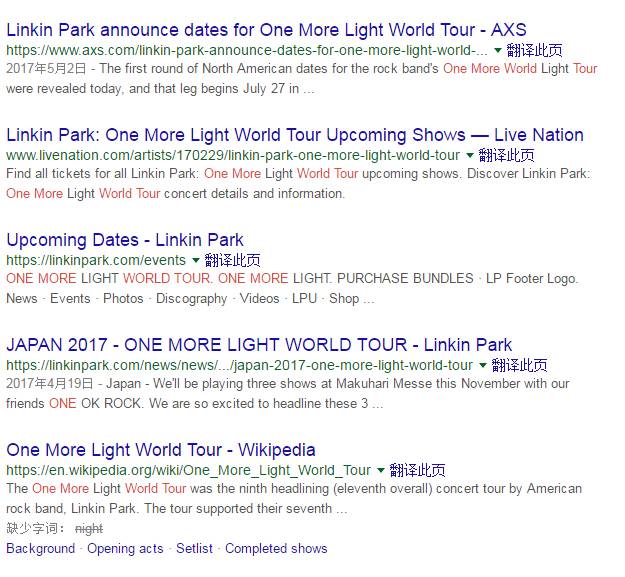This screenshot has width=625, height=577.
Task: Translate the linkinpark.com/events result page
Action: click(x=232, y=260)
